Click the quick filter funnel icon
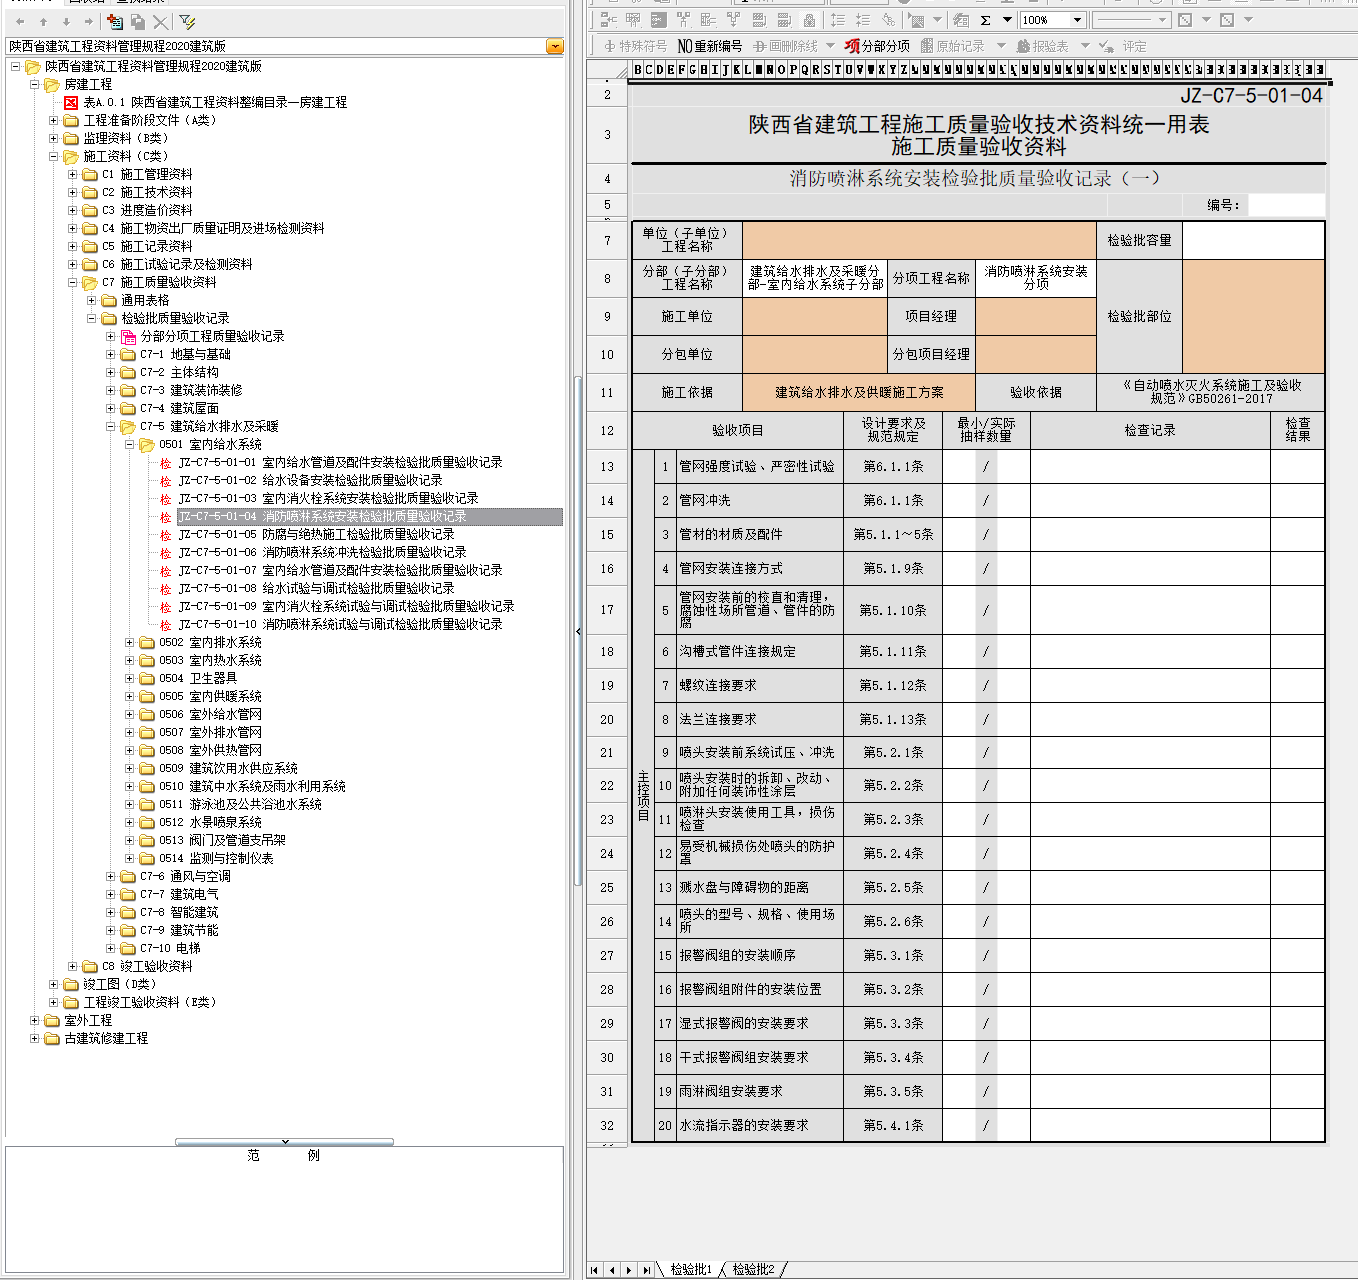 click(187, 21)
